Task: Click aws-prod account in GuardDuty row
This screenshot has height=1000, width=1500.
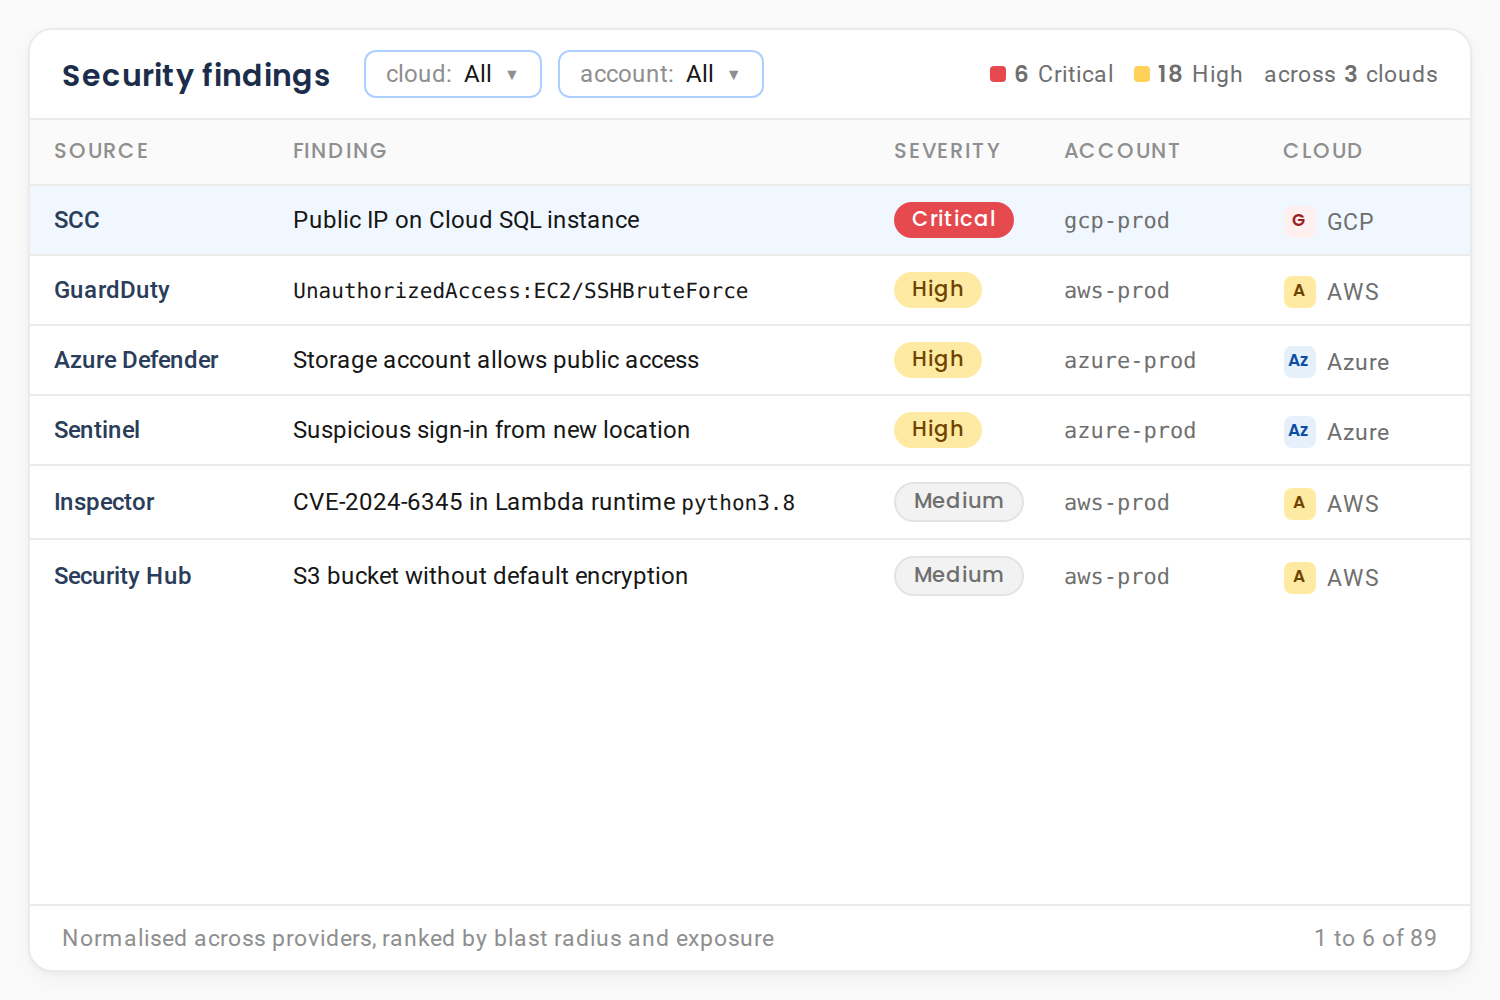Action: coord(1117,291)
